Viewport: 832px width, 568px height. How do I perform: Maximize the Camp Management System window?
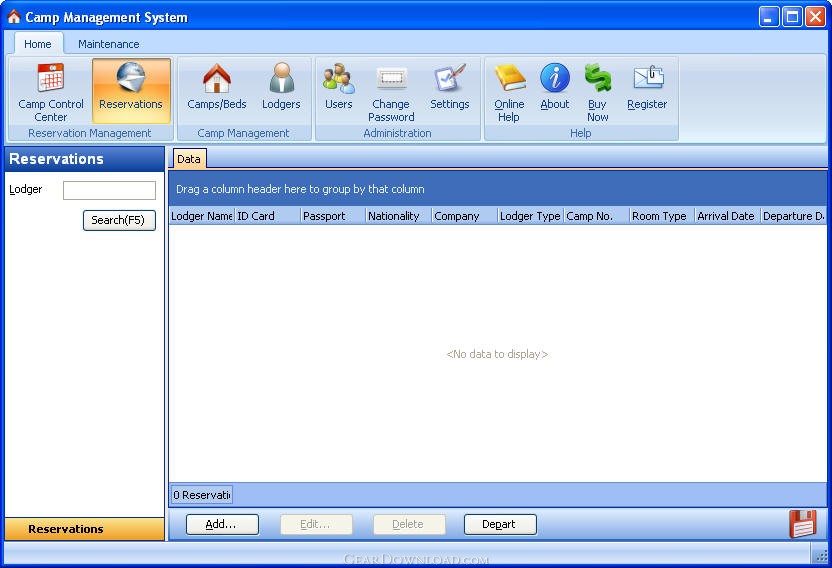pyautogui.click(x=792, y=17)
